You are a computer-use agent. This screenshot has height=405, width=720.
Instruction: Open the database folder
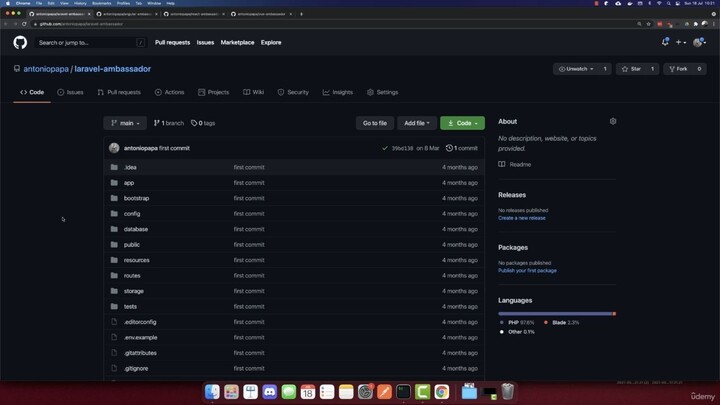click(135, 229)
